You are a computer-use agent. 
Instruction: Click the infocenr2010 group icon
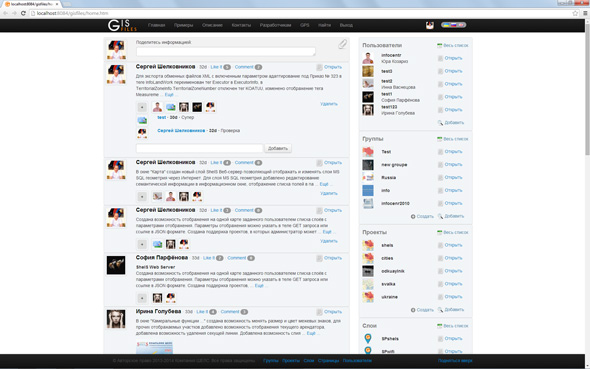click(368, 203)
